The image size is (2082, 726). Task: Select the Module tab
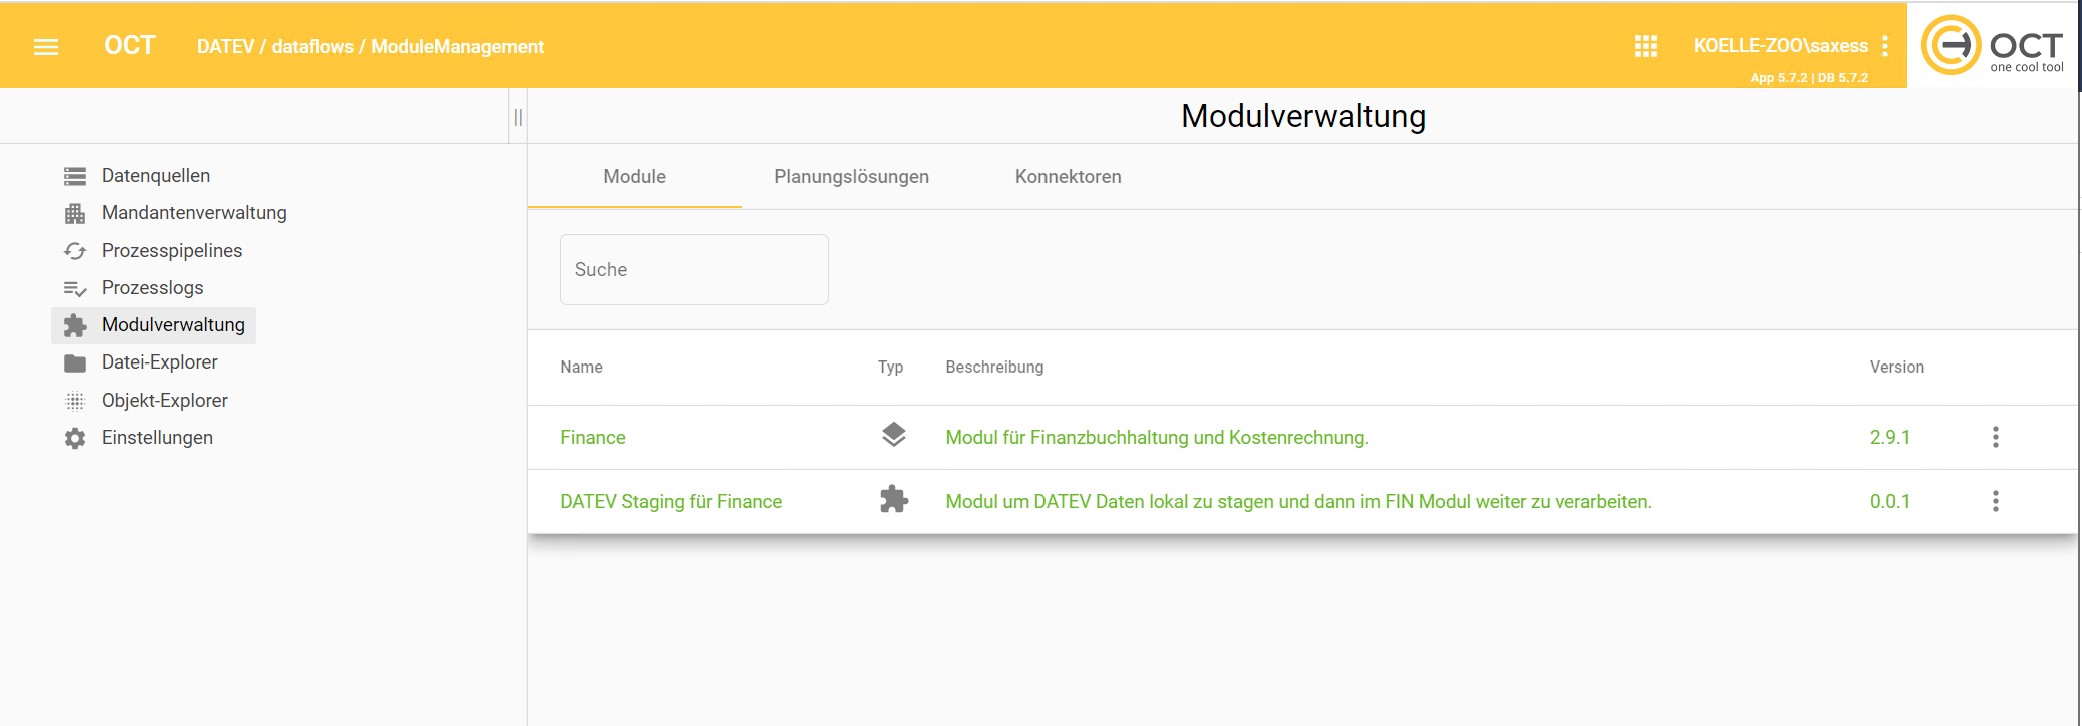pos(634,177)
